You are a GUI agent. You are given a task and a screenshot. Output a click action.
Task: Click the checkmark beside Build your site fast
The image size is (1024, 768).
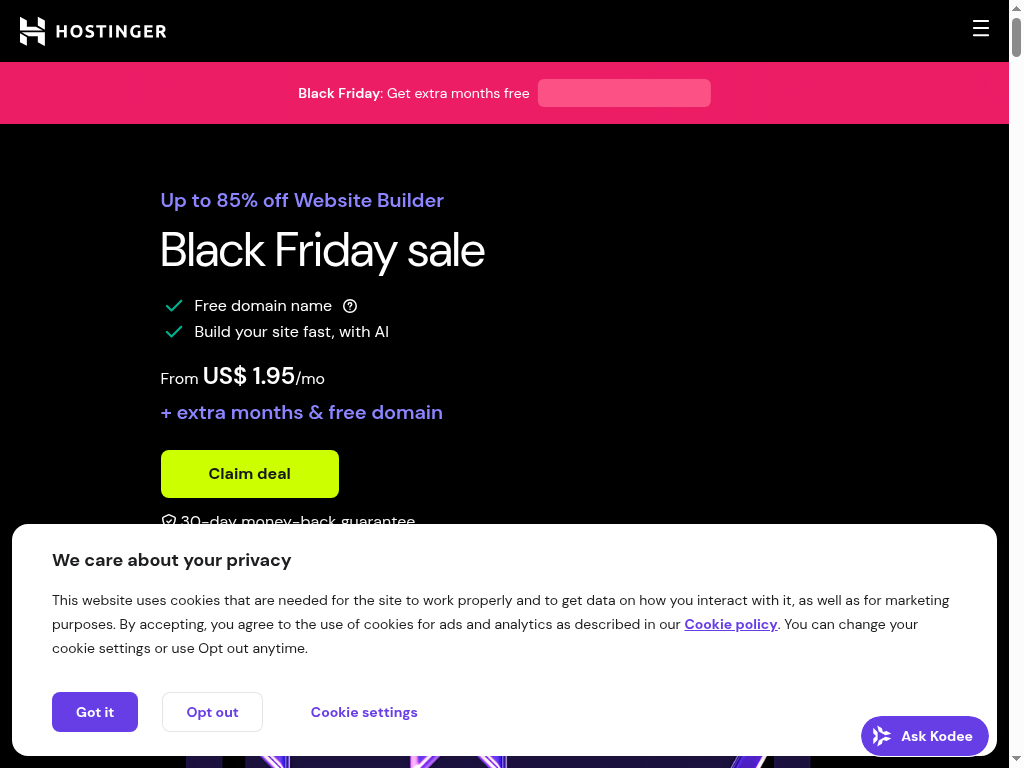pyautogui.click(x=174, y=331)
